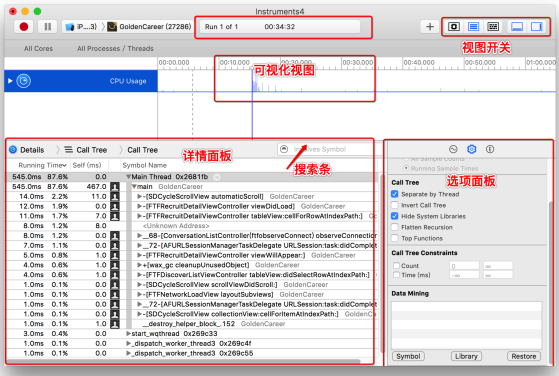559x376 pixels.
Task: Toggle the right inspector pane view icon
Action: pyautogui.click(x=537, y=27)
